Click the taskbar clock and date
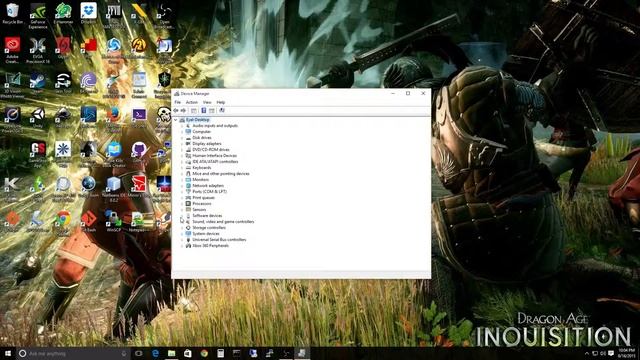The height and width of the screenshot is (360, 640). point(627,353)
